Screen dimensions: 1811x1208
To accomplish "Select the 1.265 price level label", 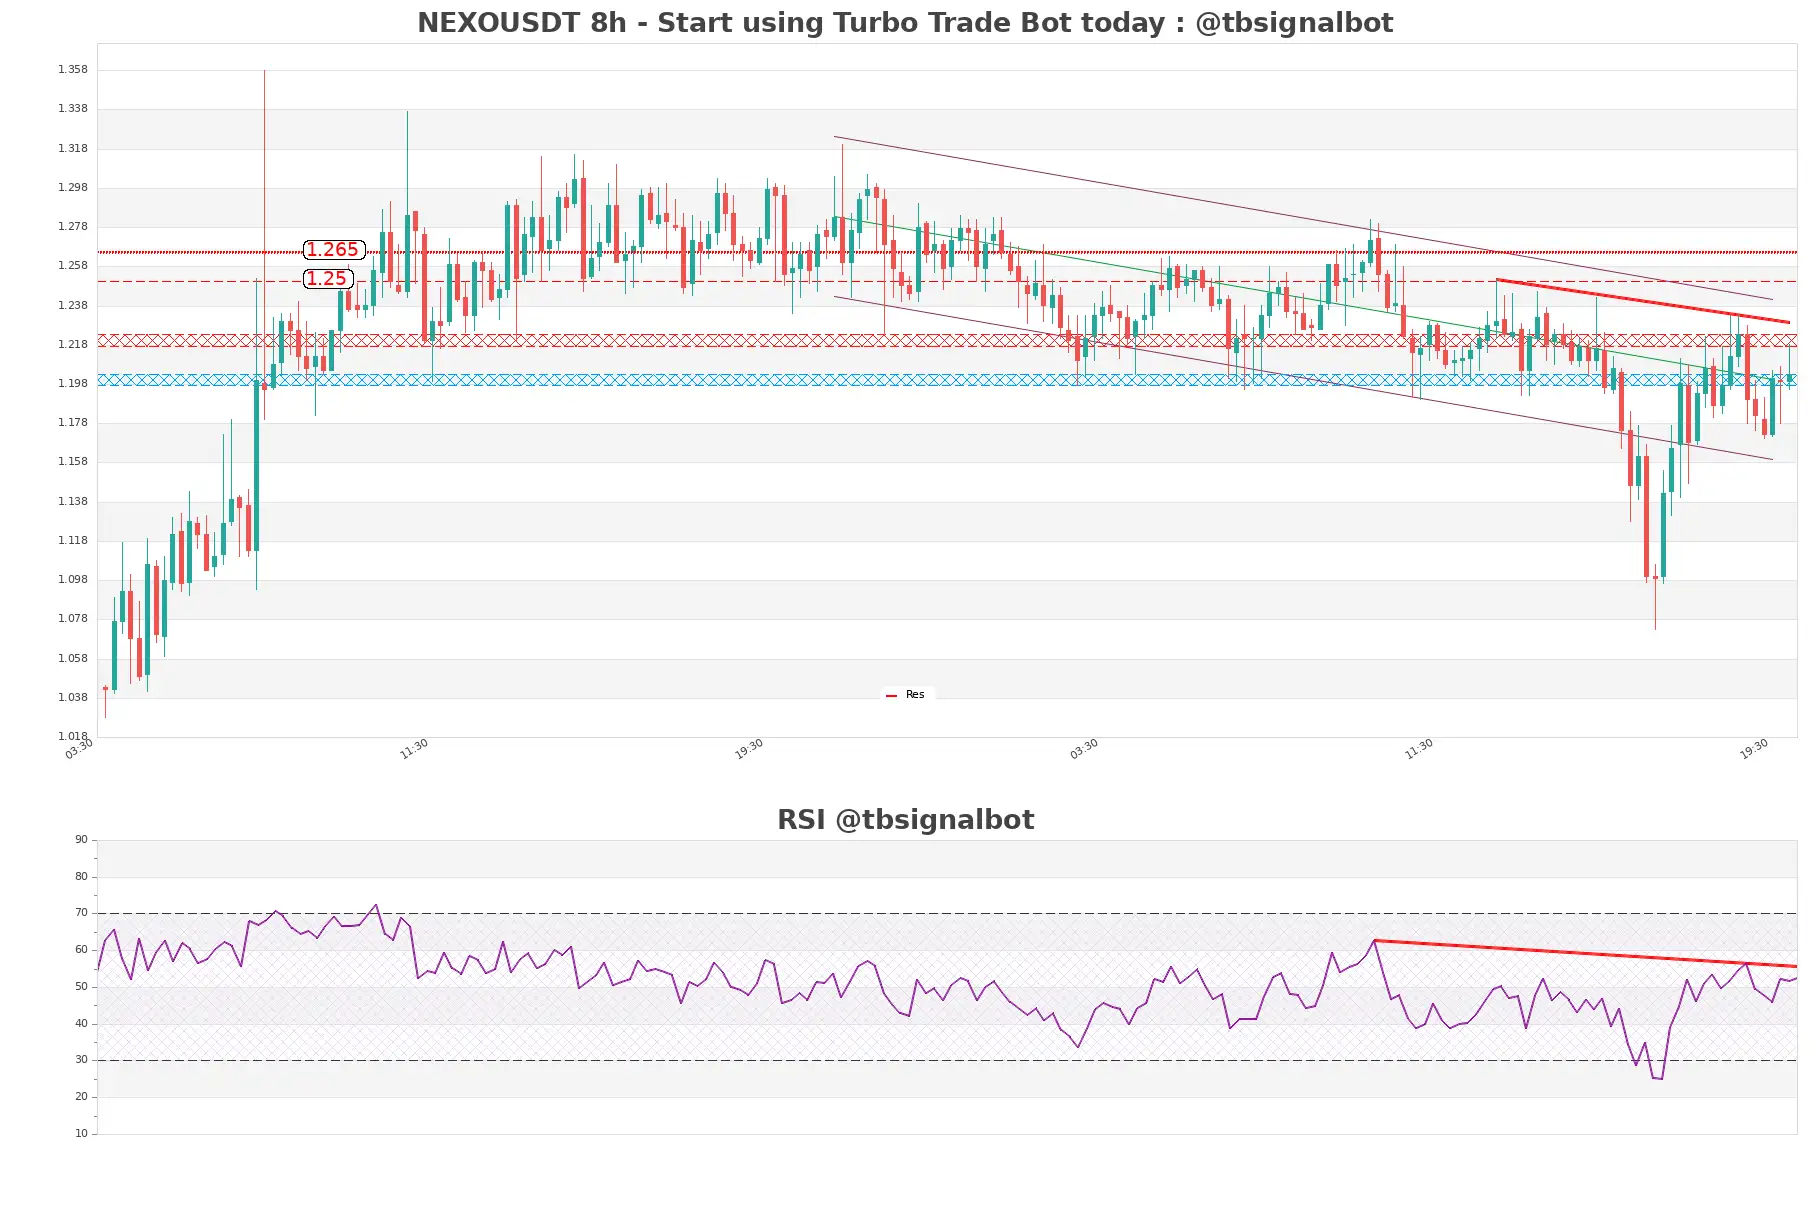I will (x=333, y=250).
